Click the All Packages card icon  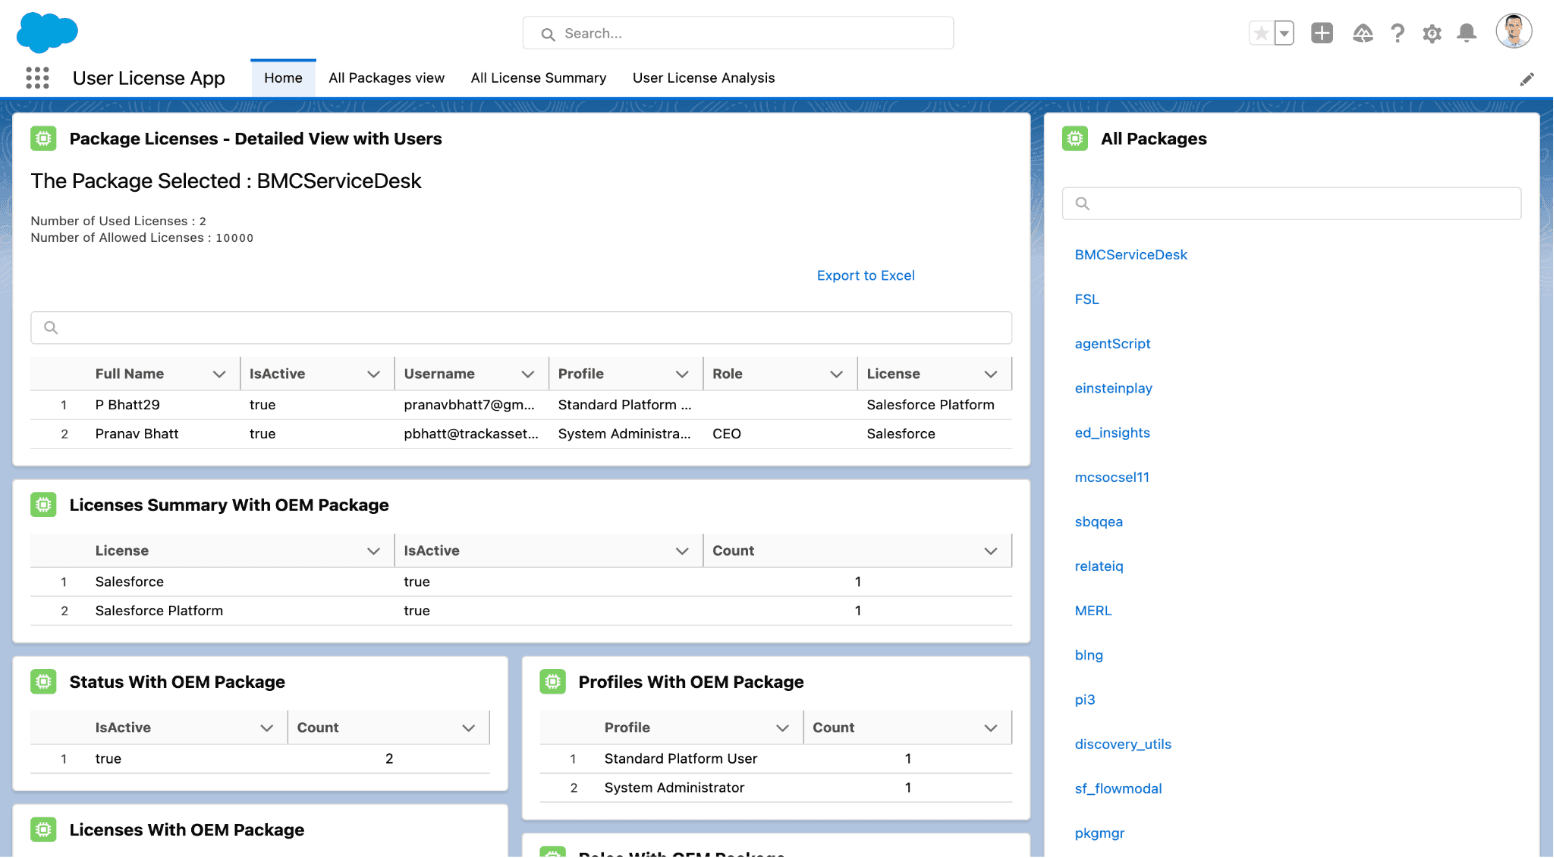click(x=1075, y=139)
